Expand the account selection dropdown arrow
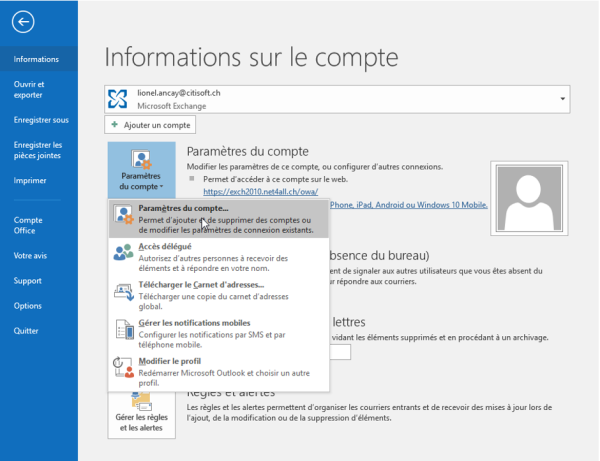The height and width of the screenshot is (461, 600). (562, 99)
